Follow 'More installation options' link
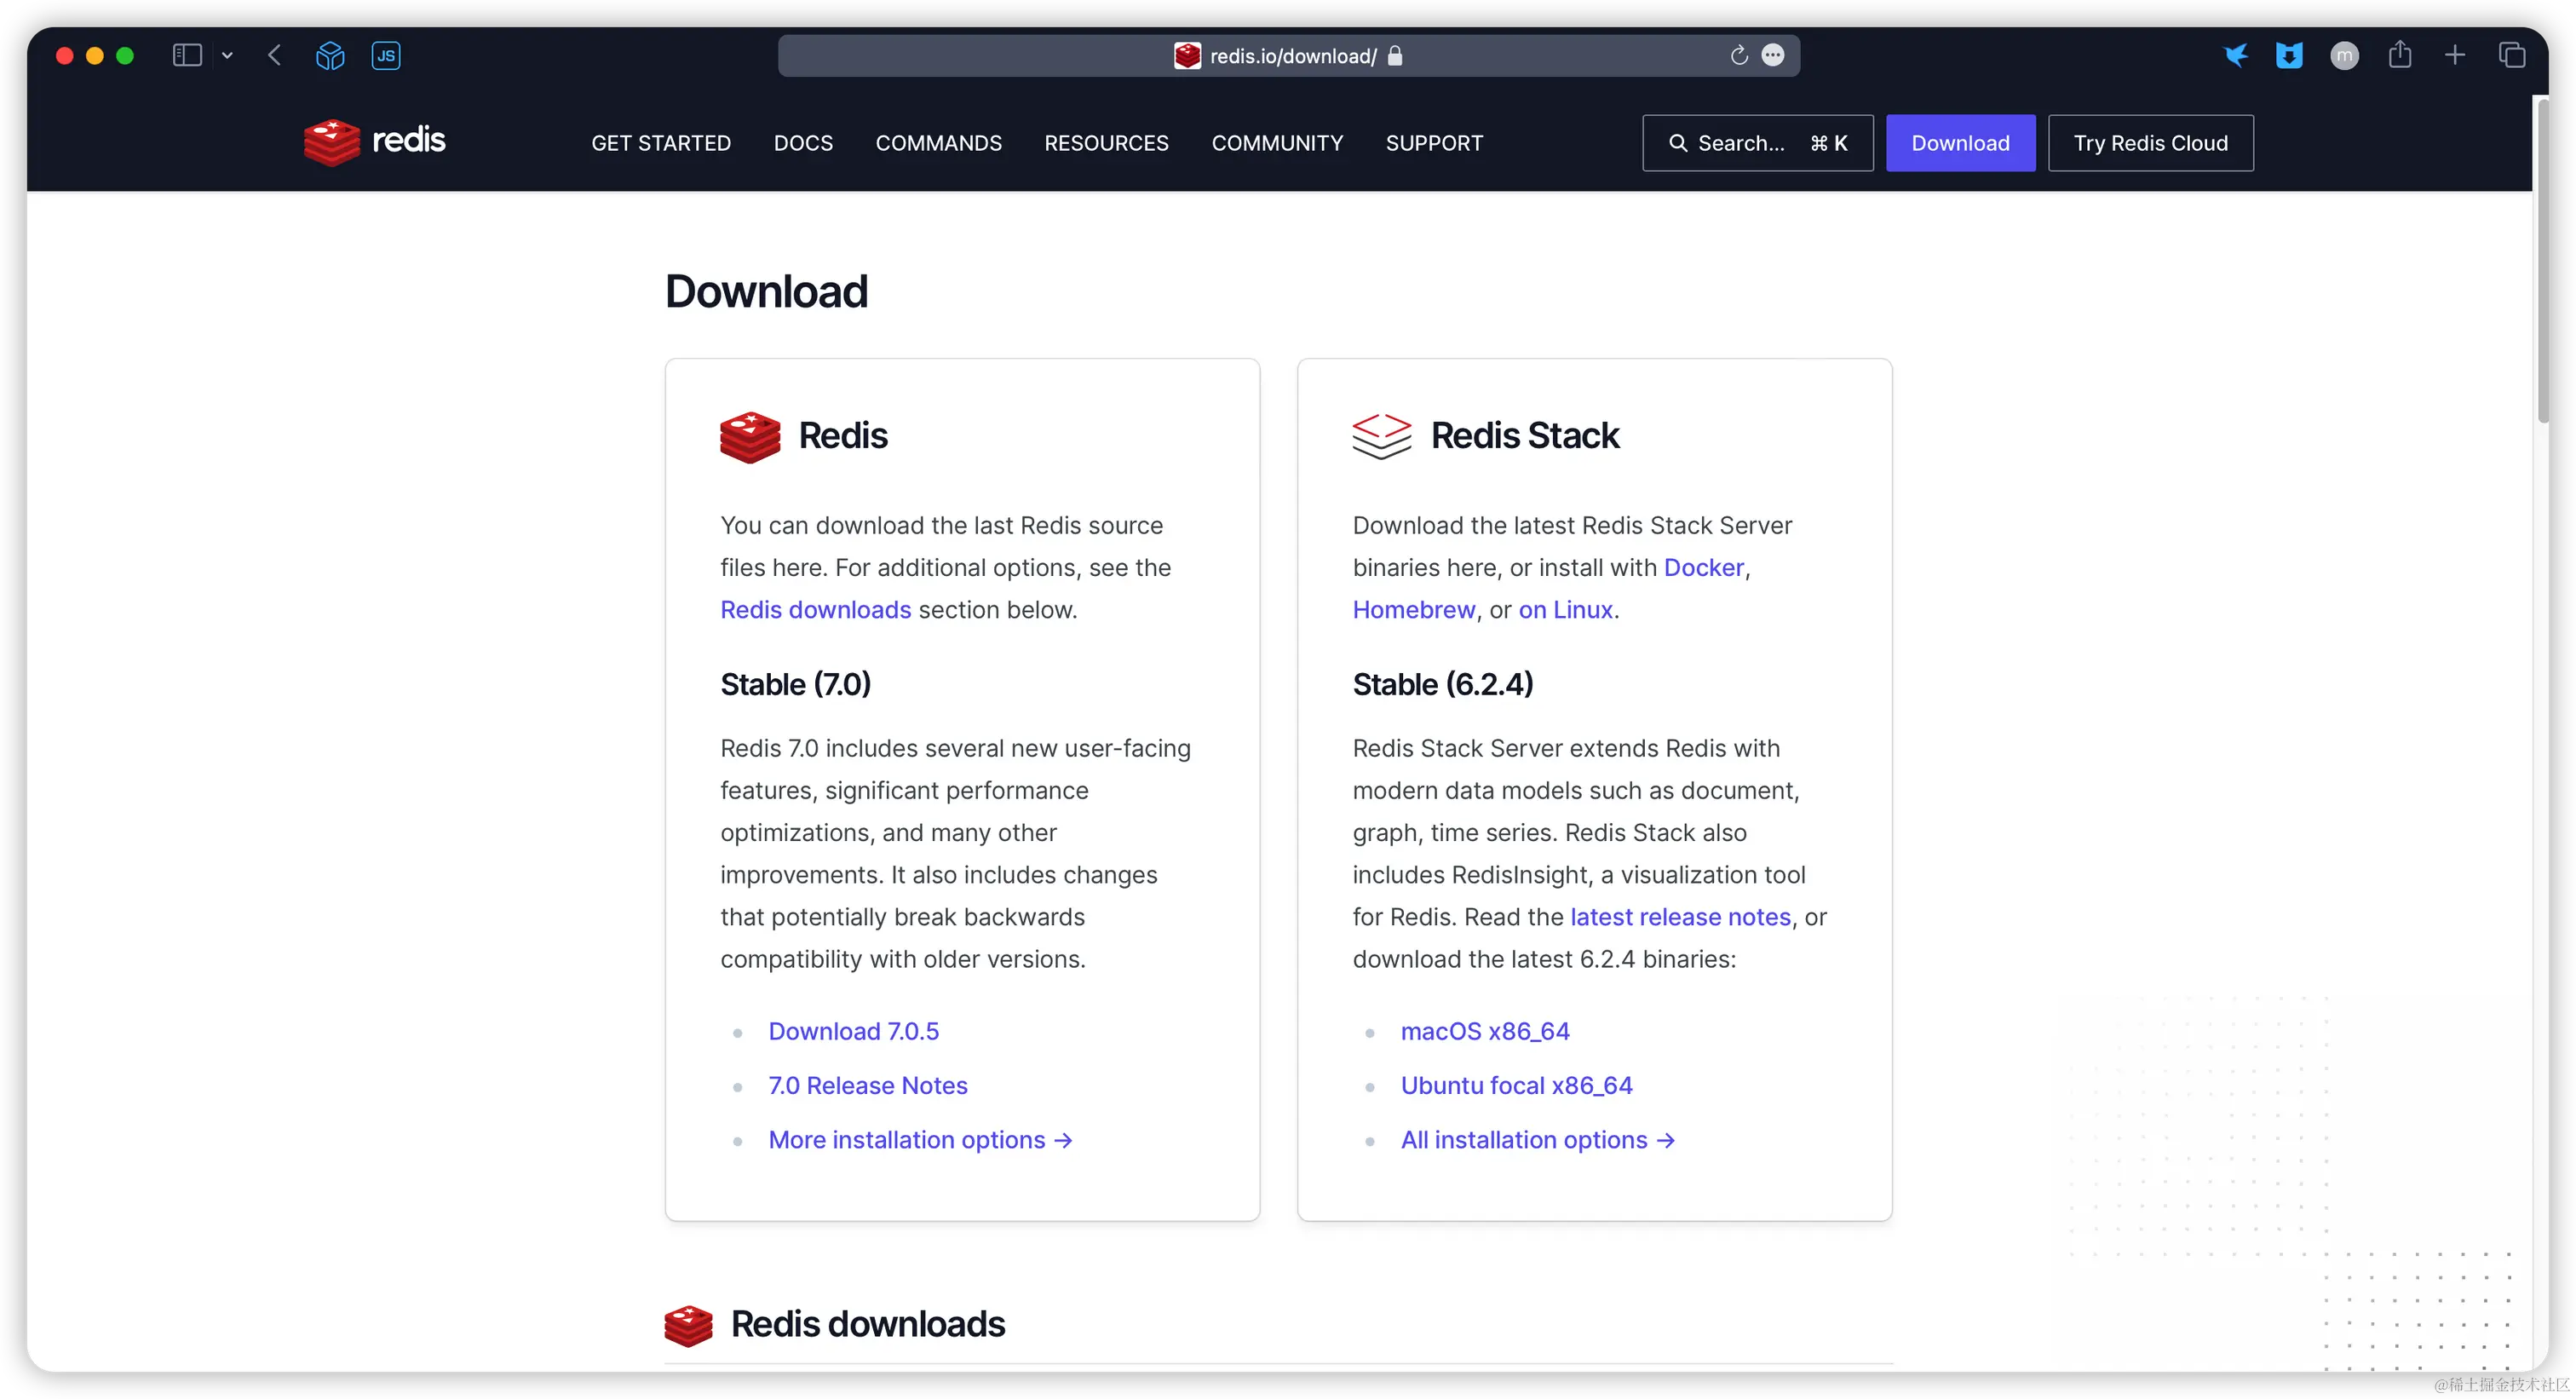 (x=920, y=1140)
